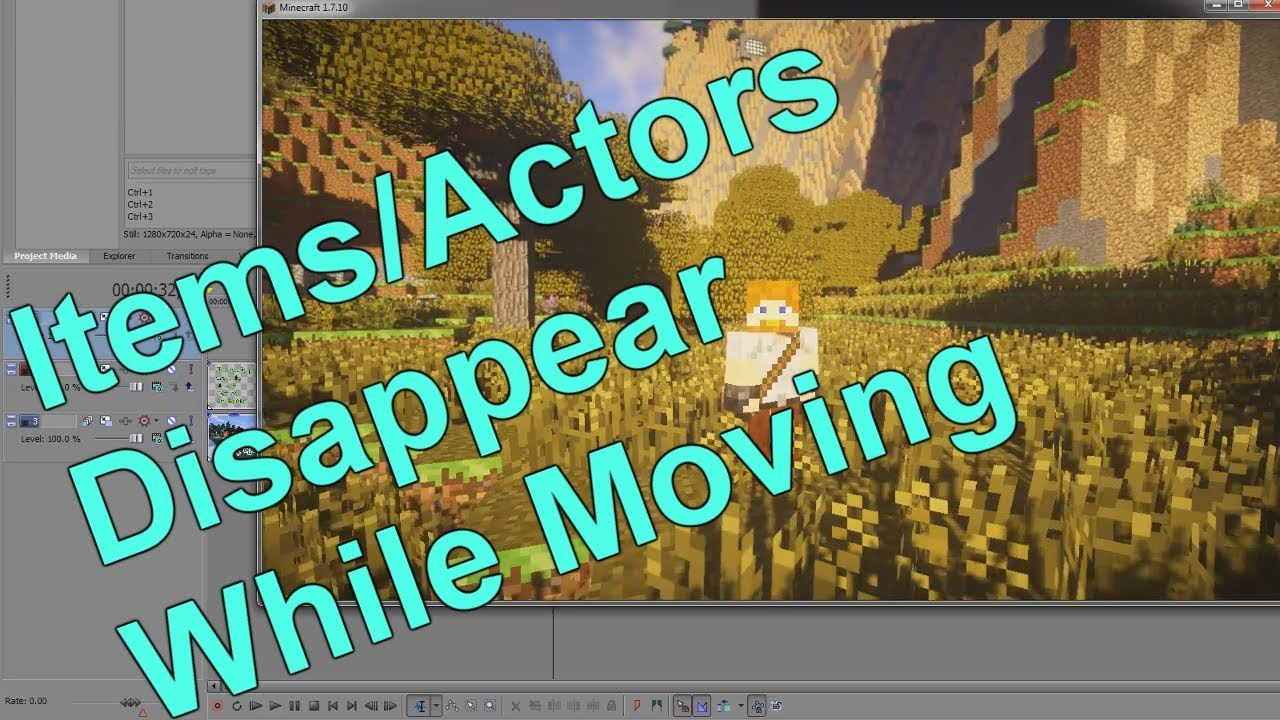Solo track 3
This screenshot has height=720, width=1280.
[x=191, y=421]
